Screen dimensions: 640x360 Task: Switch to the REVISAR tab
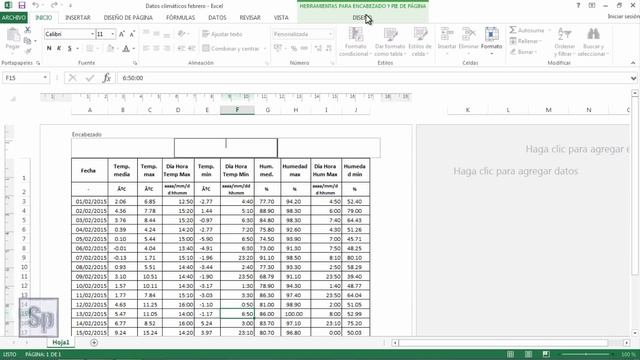click(250, 18)
